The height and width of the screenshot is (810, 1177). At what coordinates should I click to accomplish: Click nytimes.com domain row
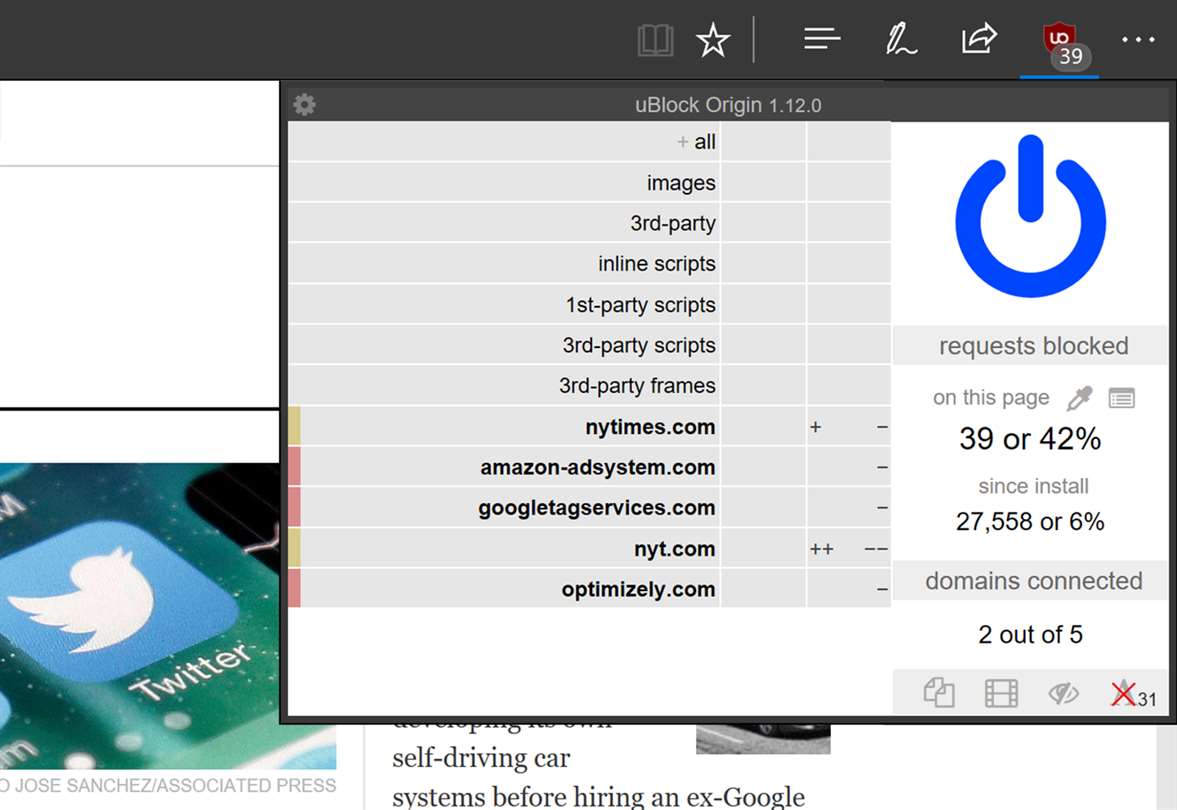tap(503, 426)
